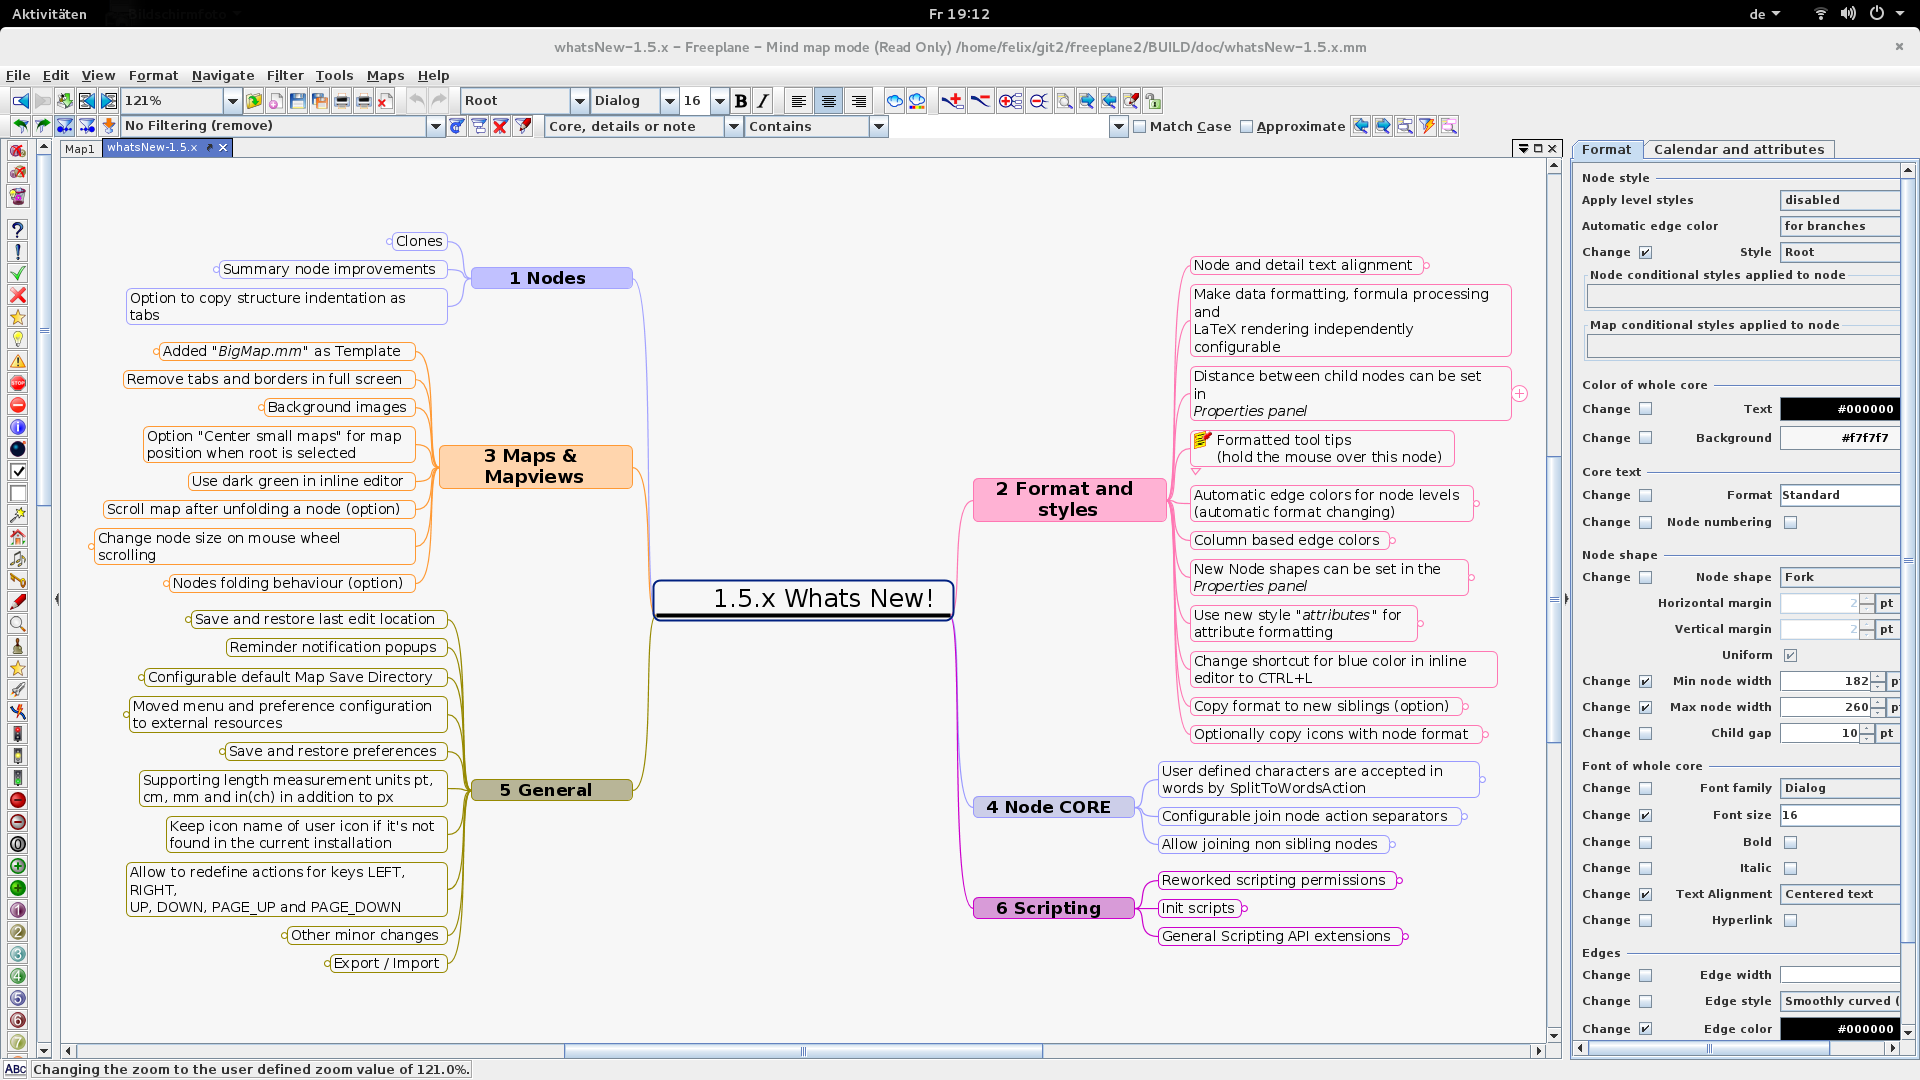
Task: Click the Format tab in right panel
Action: (x=1607, y=148)
